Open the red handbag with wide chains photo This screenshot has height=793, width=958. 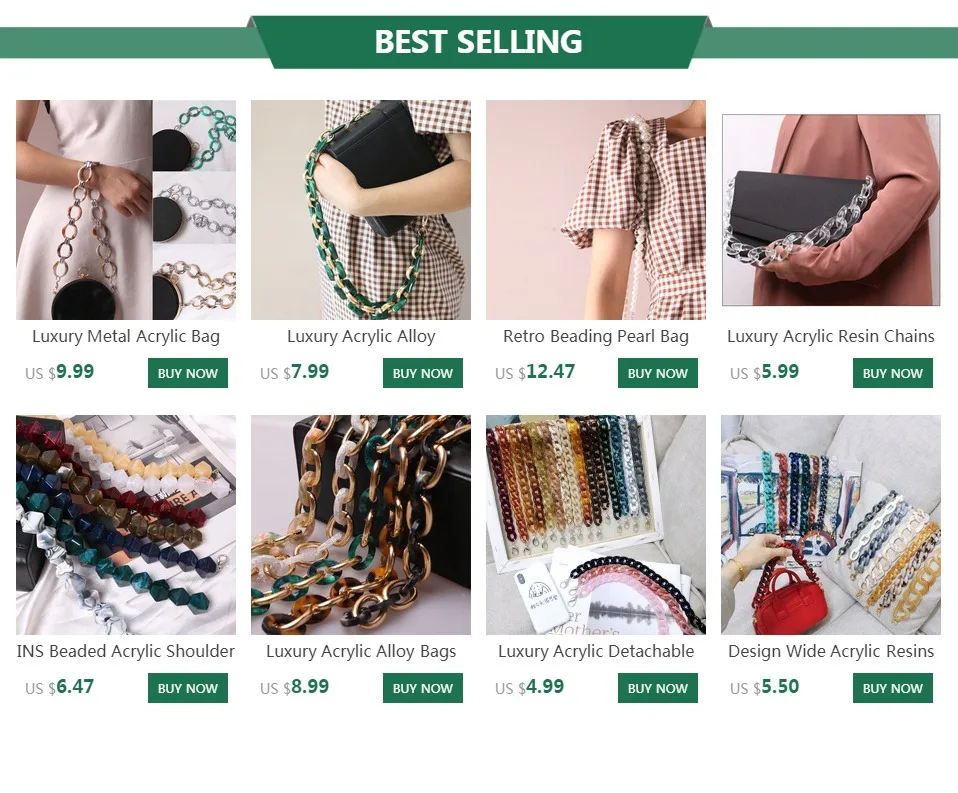[x=831, y=525]
